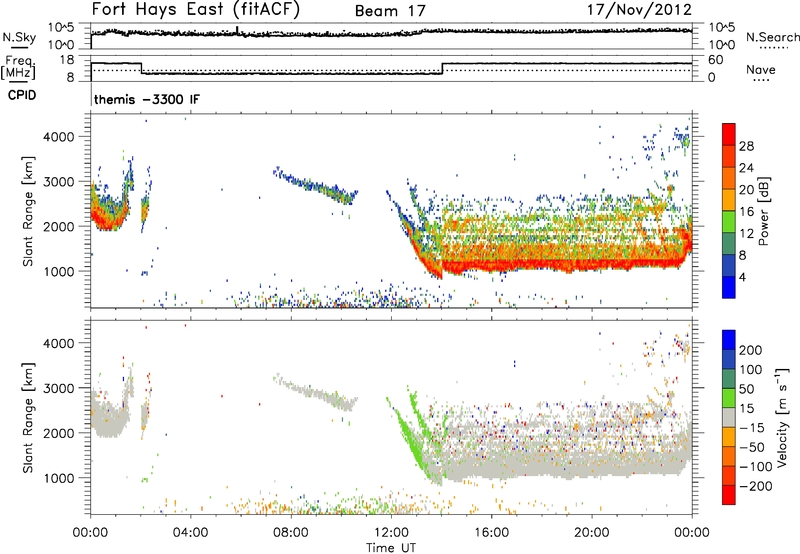800x554 pixels.
Task: Click the 'Freq. [MHz]' axis label
Action: point(18,67)
